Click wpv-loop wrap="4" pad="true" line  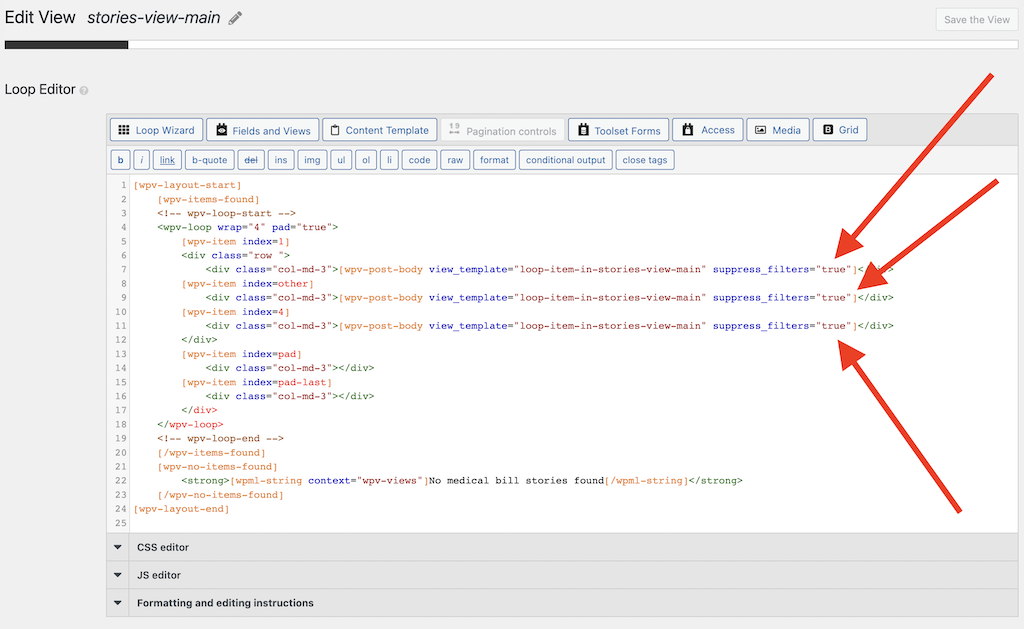[x=248, y=227]
